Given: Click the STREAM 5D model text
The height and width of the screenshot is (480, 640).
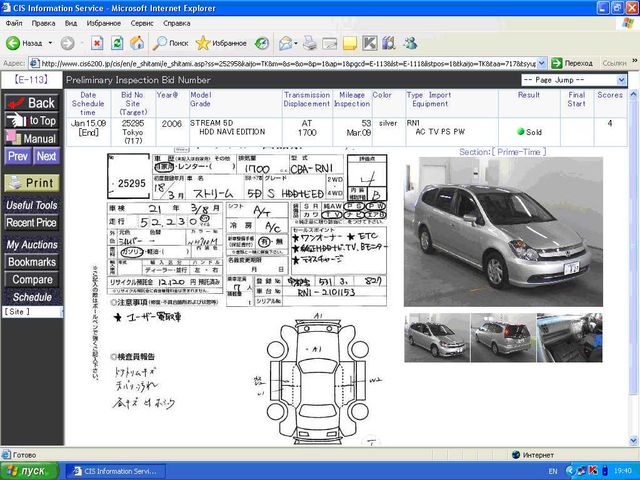Looking at the screenshot, I should (211, 123).
